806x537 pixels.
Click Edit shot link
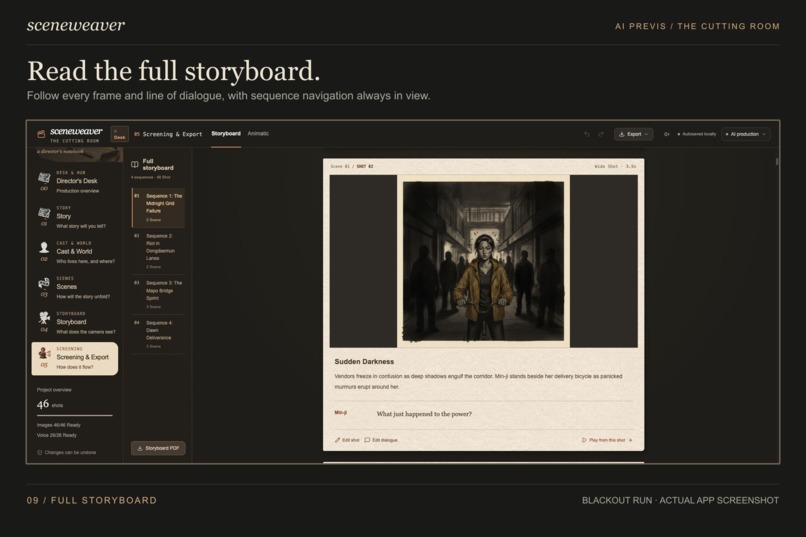pyautogui.click(x=347, y=440)
